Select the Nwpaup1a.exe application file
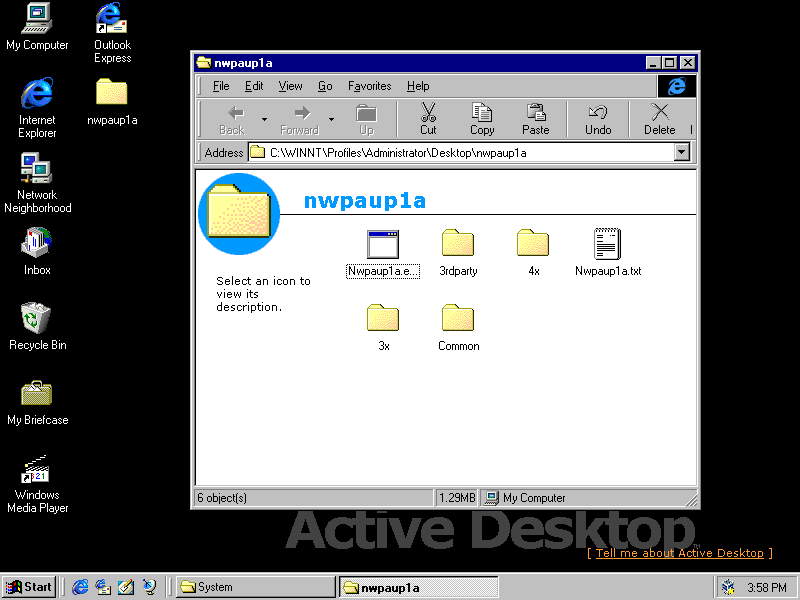Image resolution: width=800 pixels, height=600 pixels. click(383, 253)
